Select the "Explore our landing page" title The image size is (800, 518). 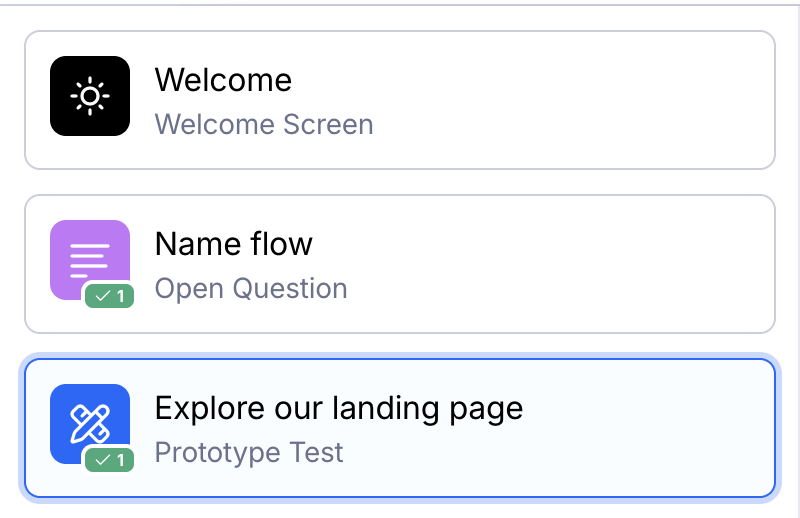[x=338, y=408]
